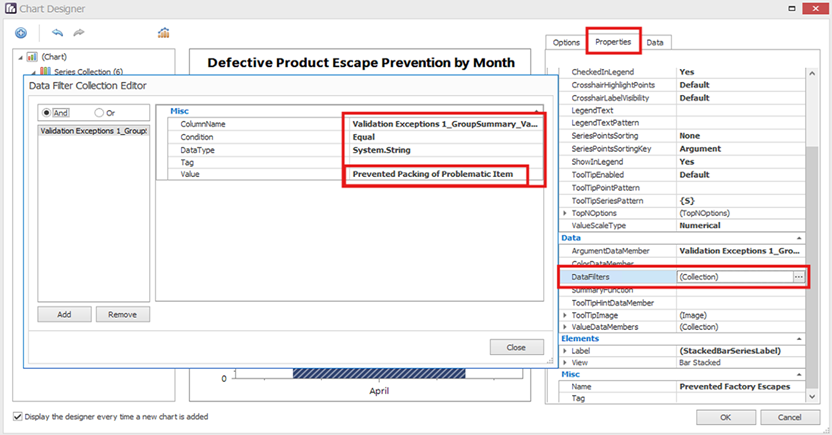The height and width of the screenshot is (435, 832).
Task: Expand the TopNOptions property
Action: point(566,214)
